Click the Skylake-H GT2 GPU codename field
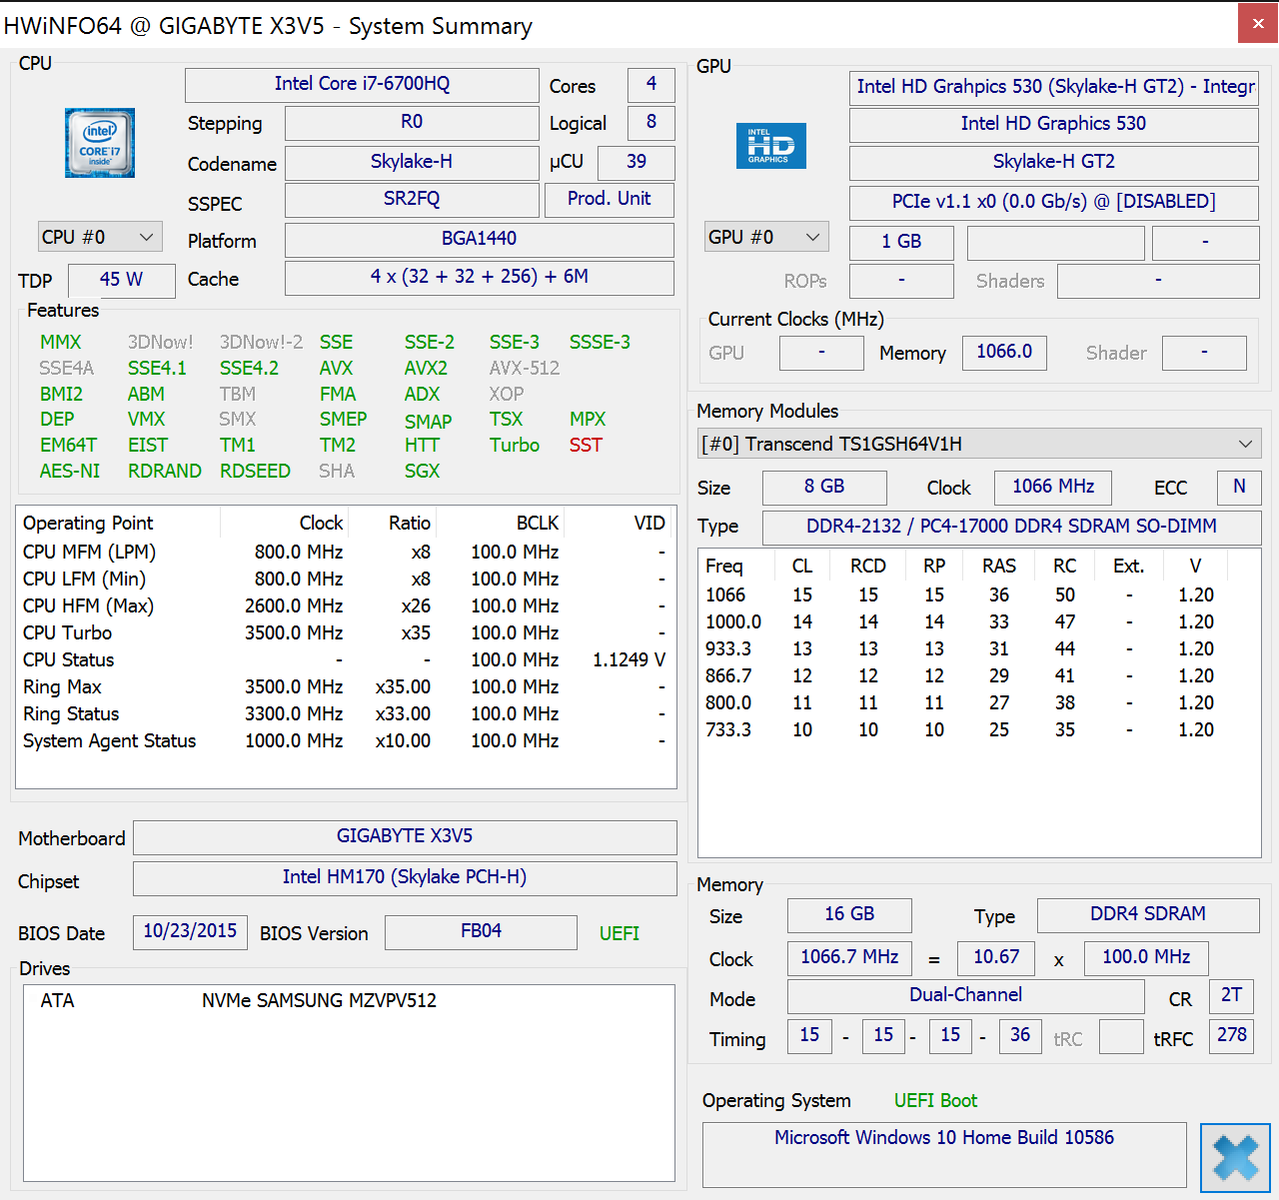This screenshot has width=1279, height=1200. coord(1054,163)
